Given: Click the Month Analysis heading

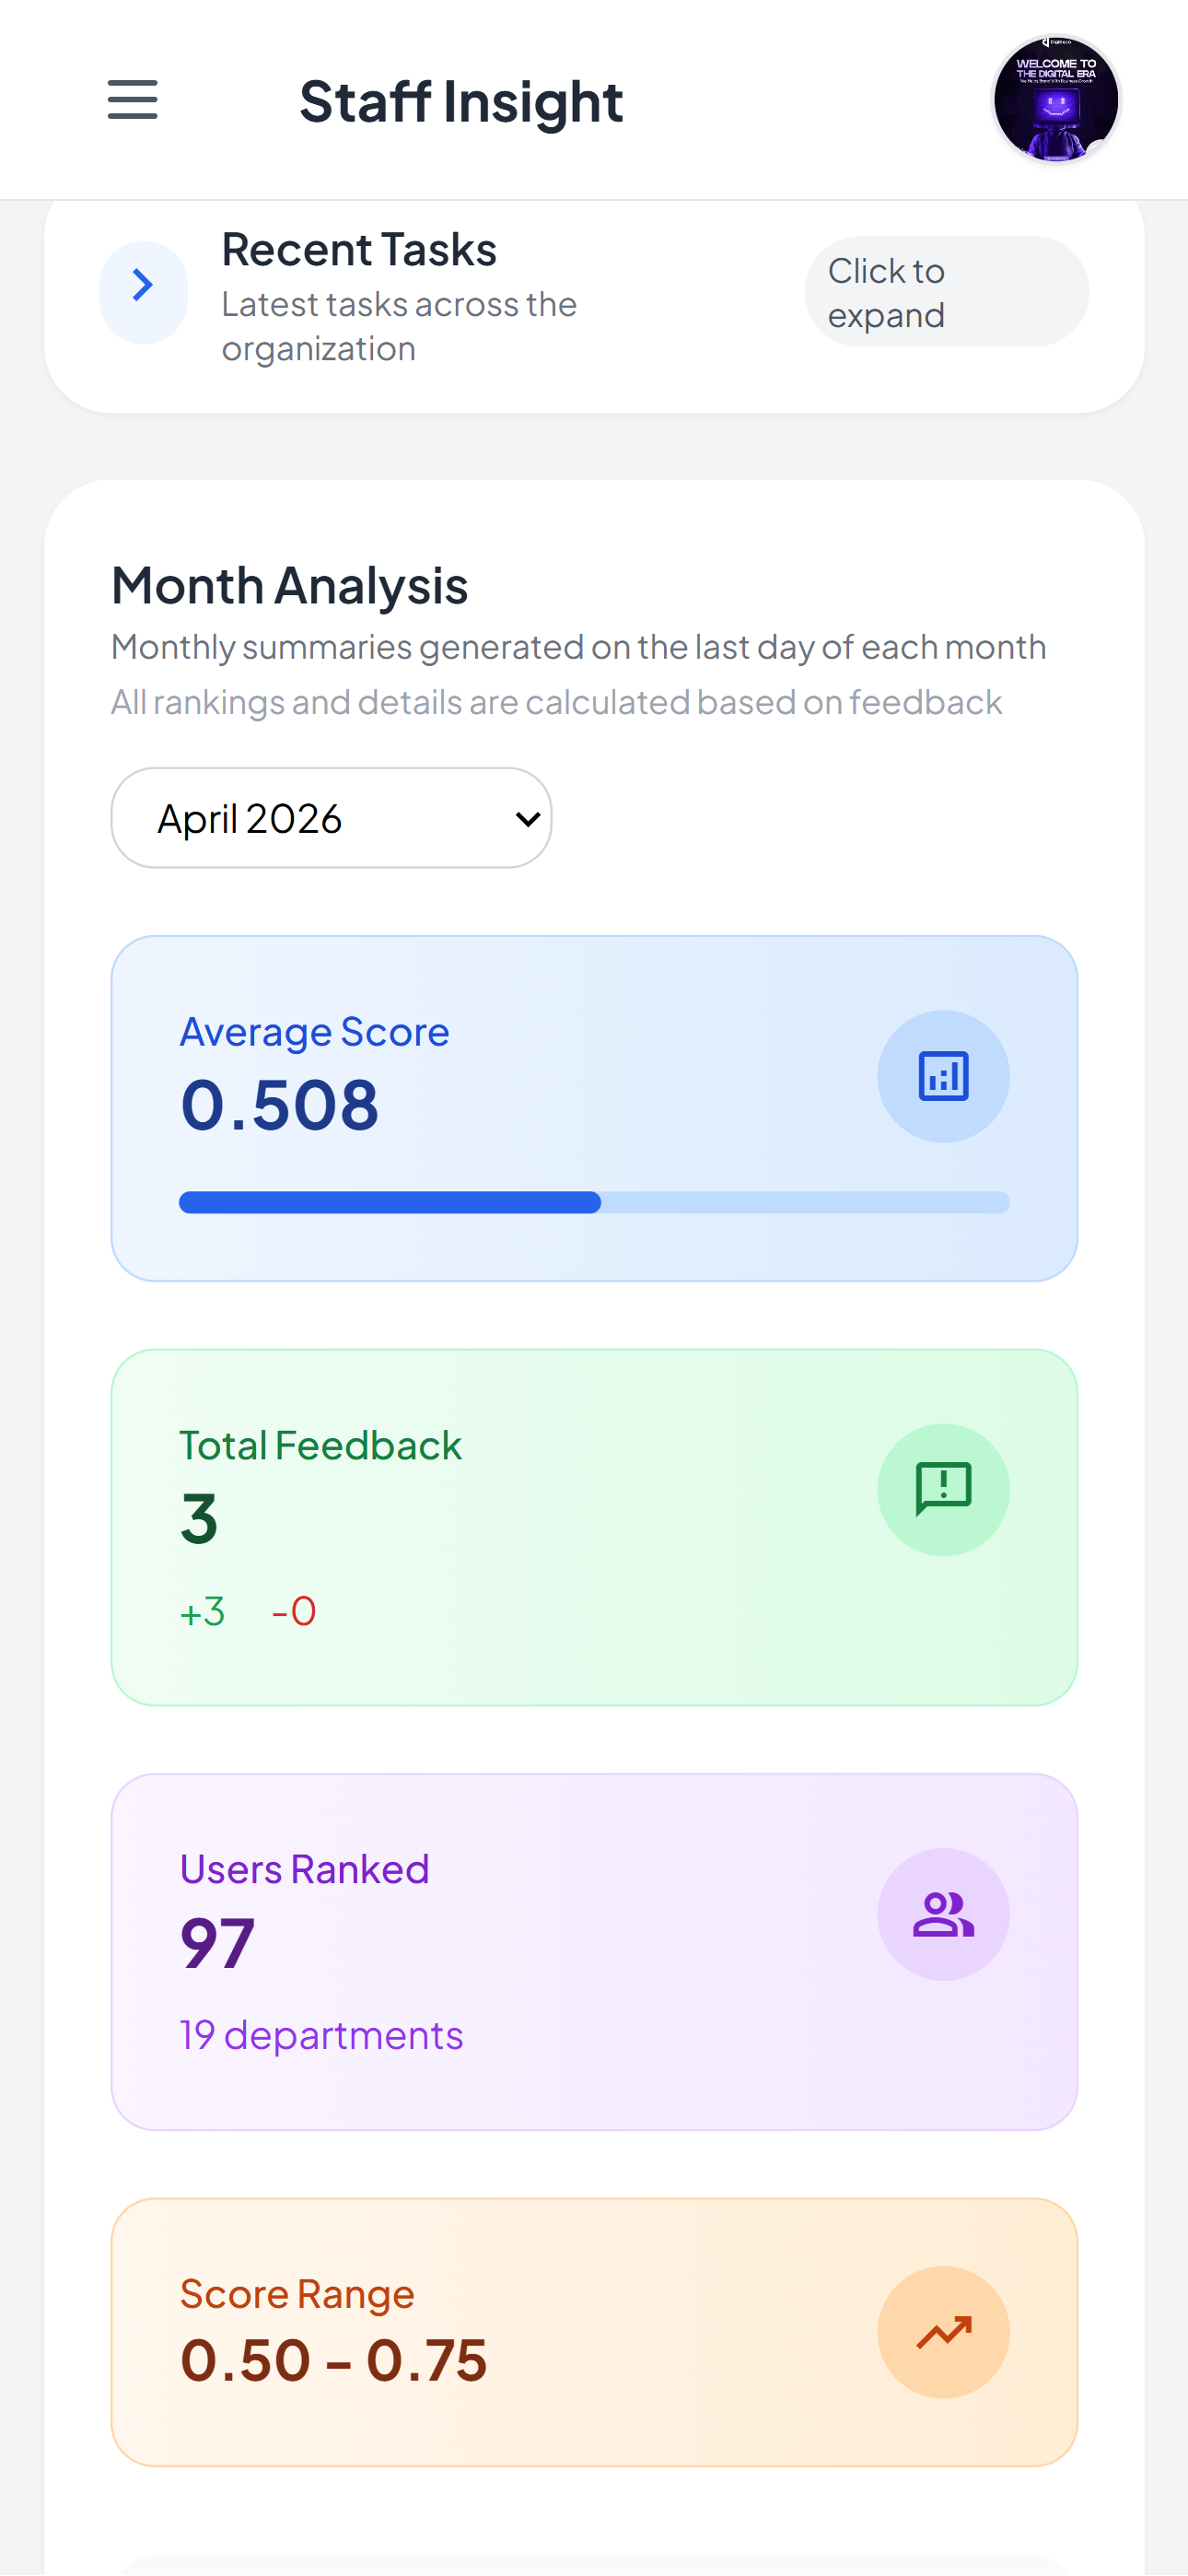Looking at the screenshot, I should pyautogui.click(x=289, y=585).
